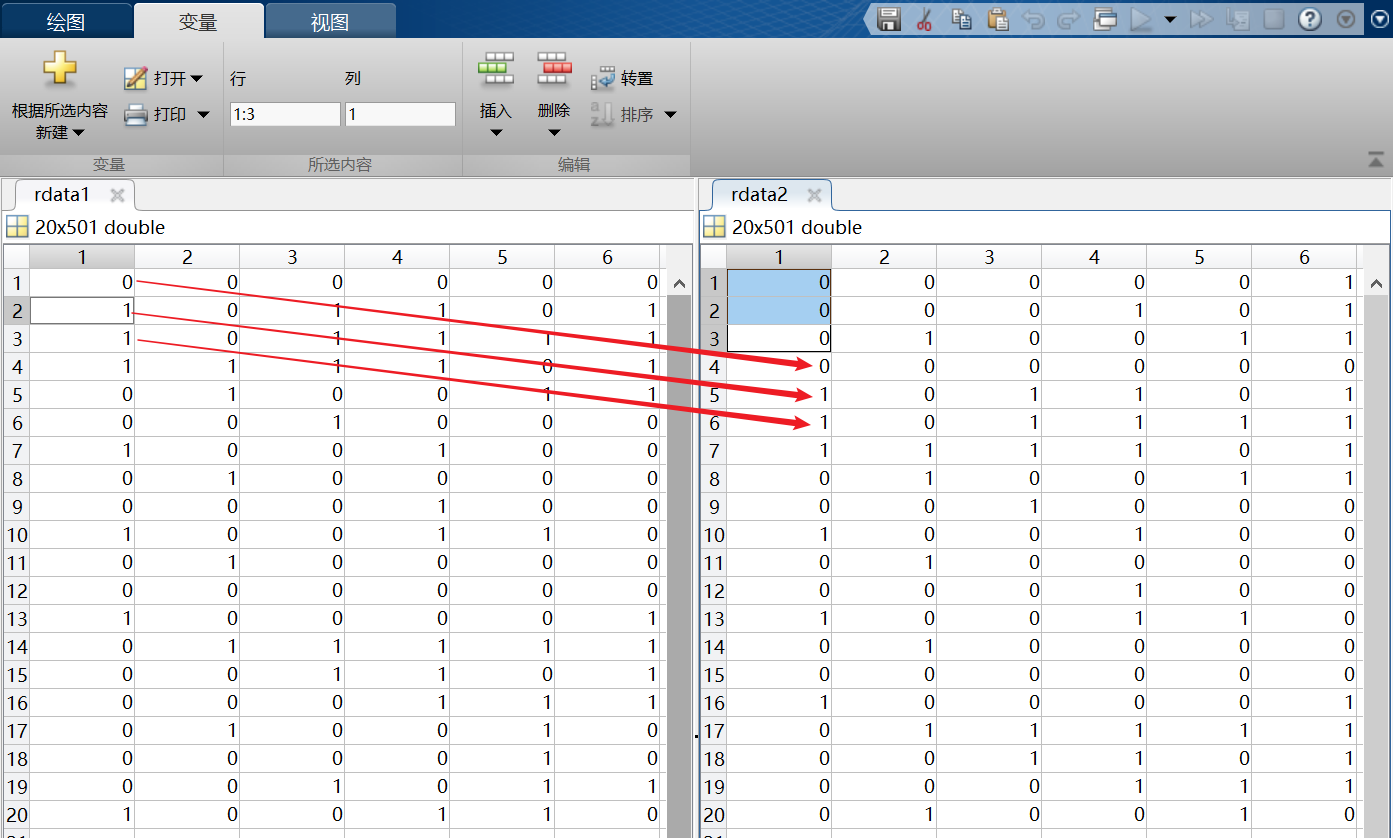Expand the 打印 dropdown arrow
1393x838 pixels.
203,115
